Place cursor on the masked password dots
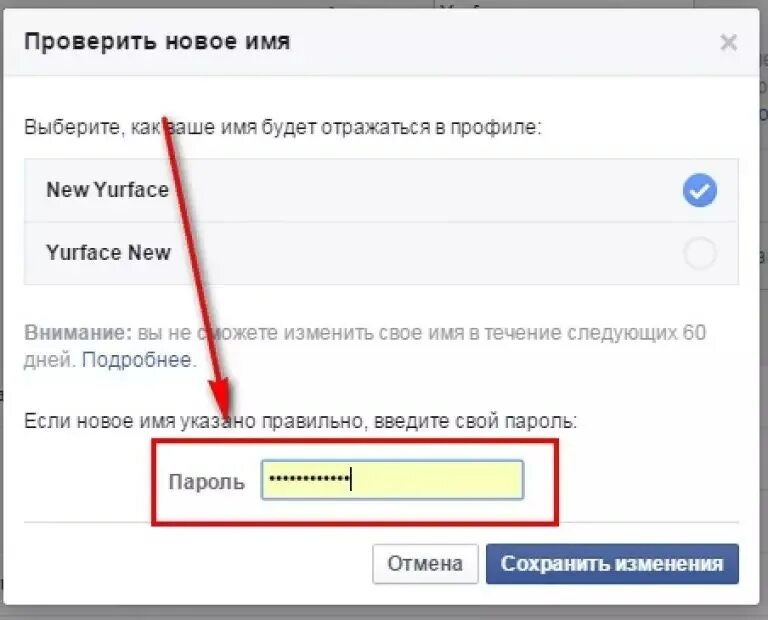The image size is (768, 620). click(x=310, y=478)
